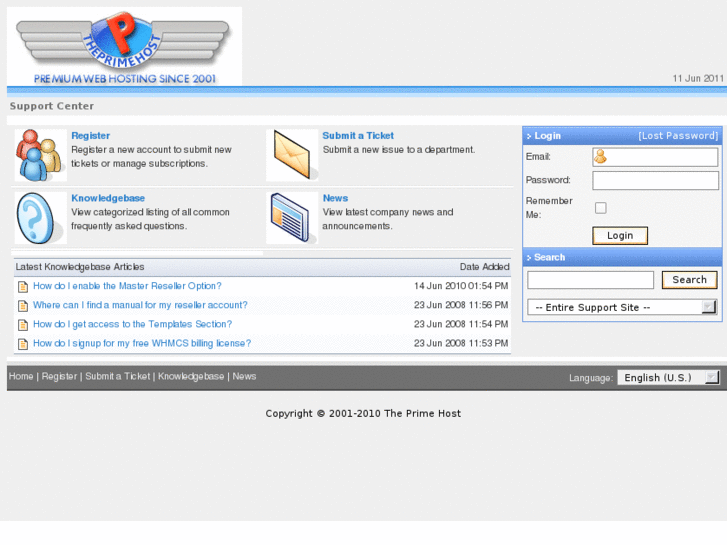Open the English (U.S.) language dropdown

tap(668, 378)
